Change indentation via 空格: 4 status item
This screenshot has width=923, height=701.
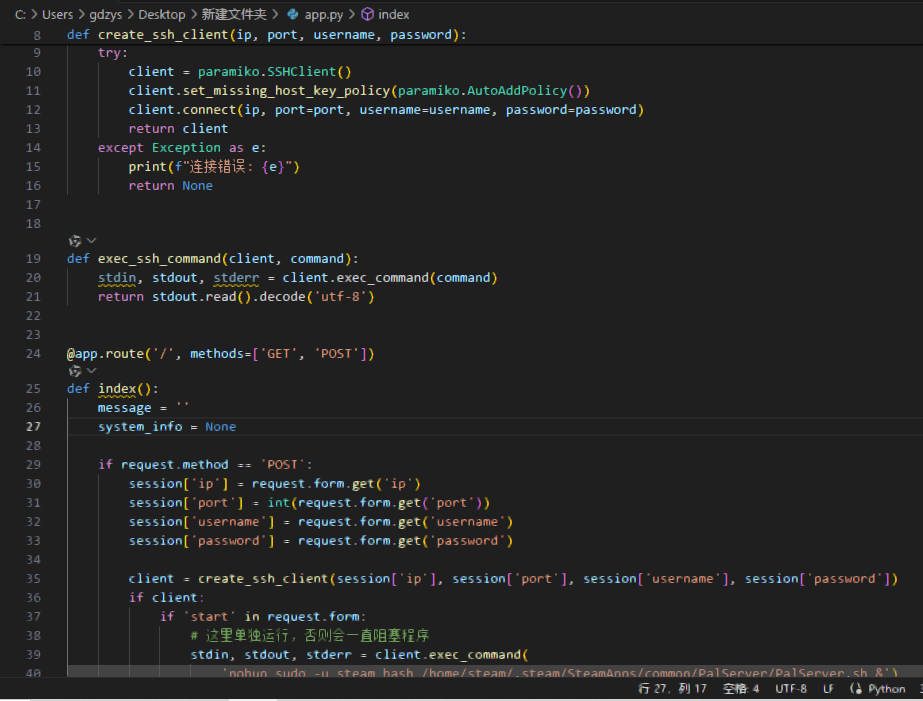(741, 689)
